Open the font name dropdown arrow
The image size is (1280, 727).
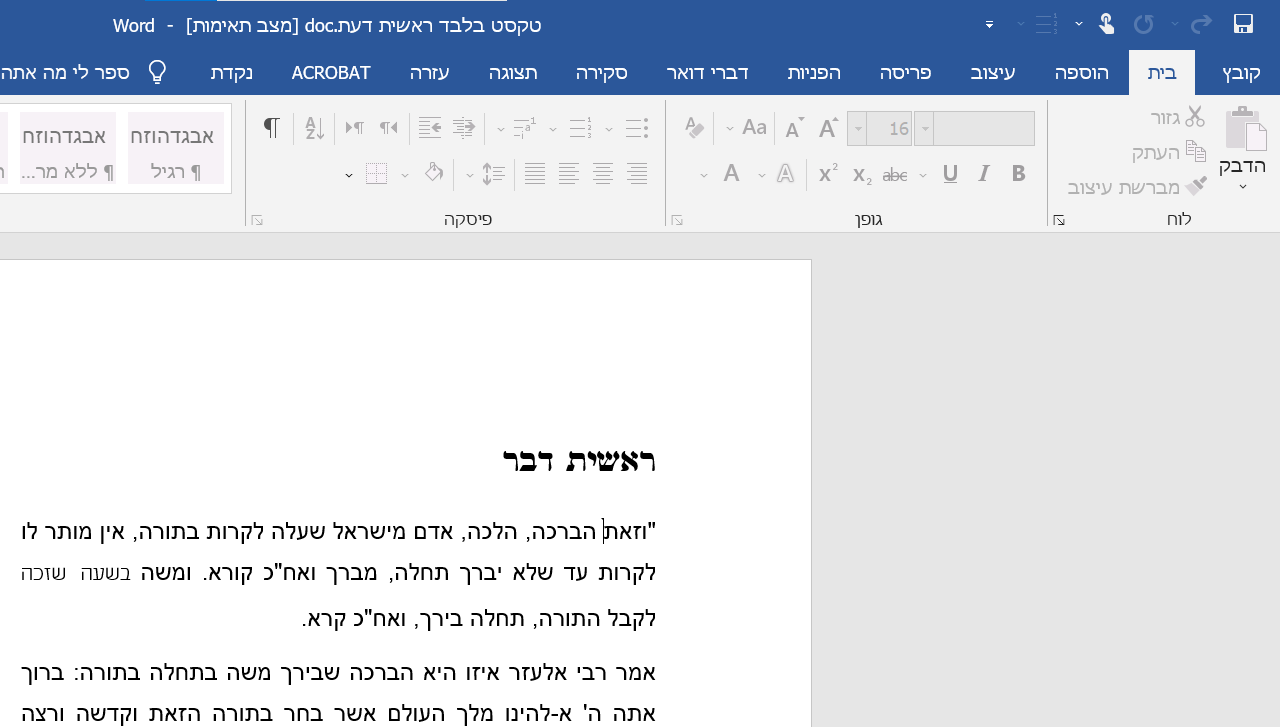(924, 129)
